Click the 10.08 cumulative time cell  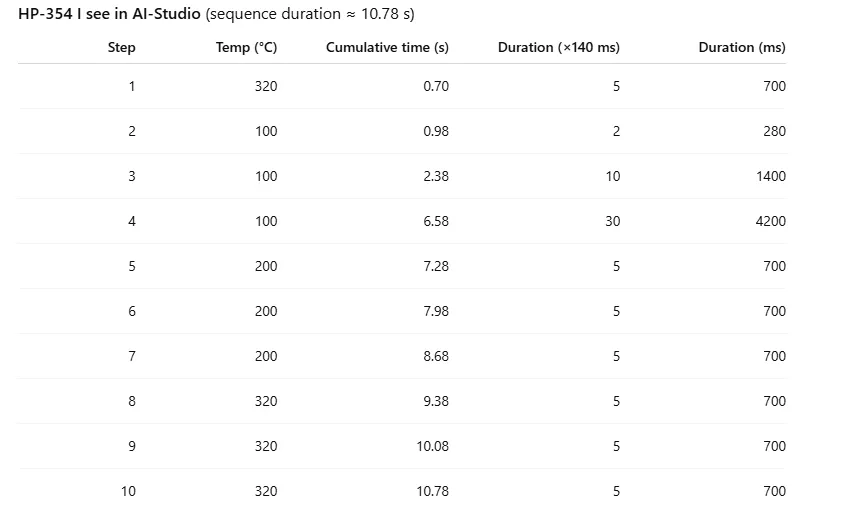(433, 446)
